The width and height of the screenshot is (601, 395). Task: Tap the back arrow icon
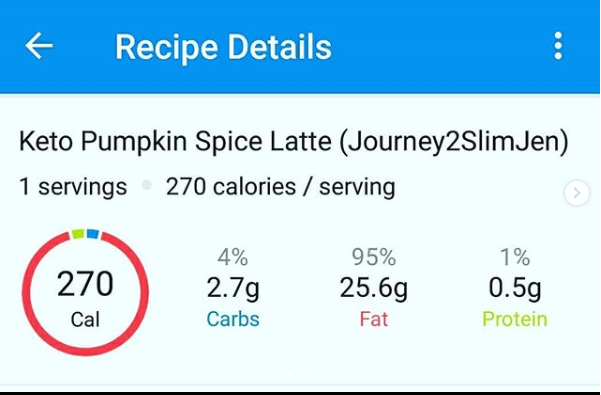coord(39,46)
